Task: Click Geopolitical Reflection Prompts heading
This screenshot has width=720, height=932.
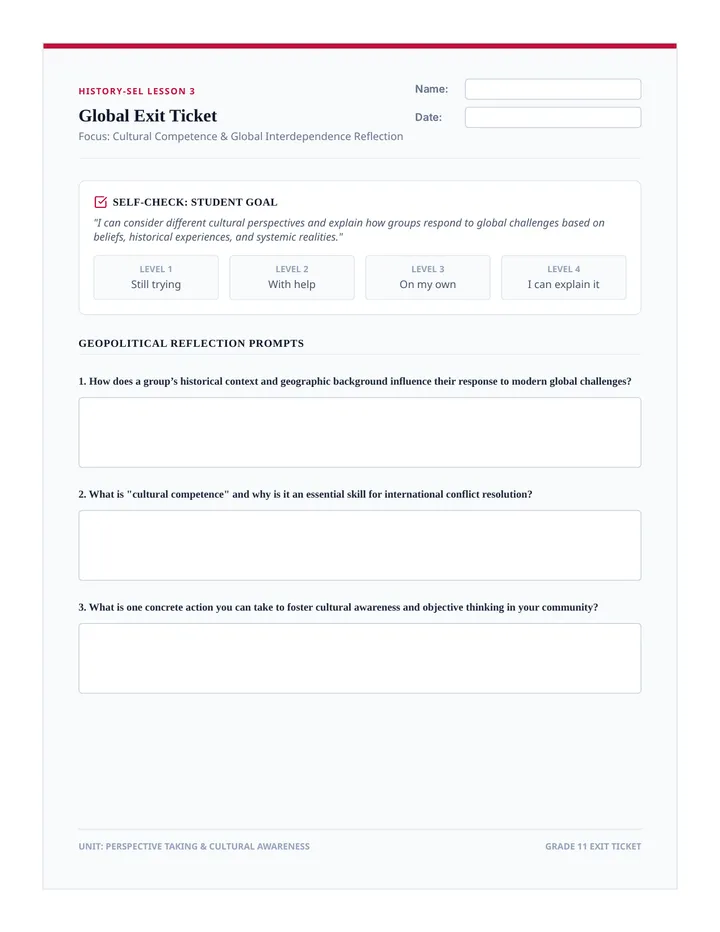Action: coord(191,343)
